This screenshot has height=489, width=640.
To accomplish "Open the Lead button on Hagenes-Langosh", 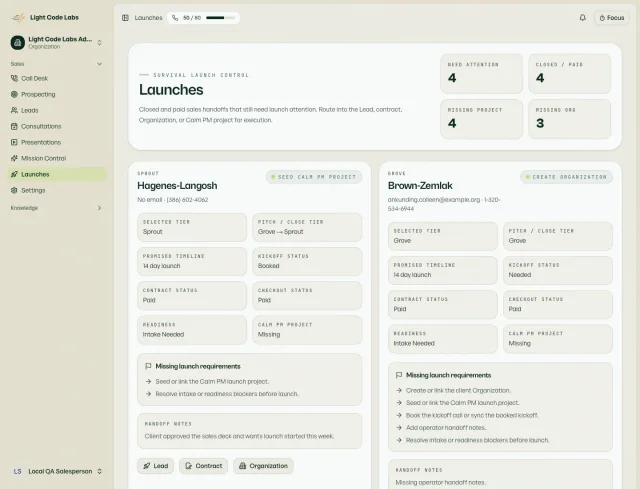I will click(156, 466).
